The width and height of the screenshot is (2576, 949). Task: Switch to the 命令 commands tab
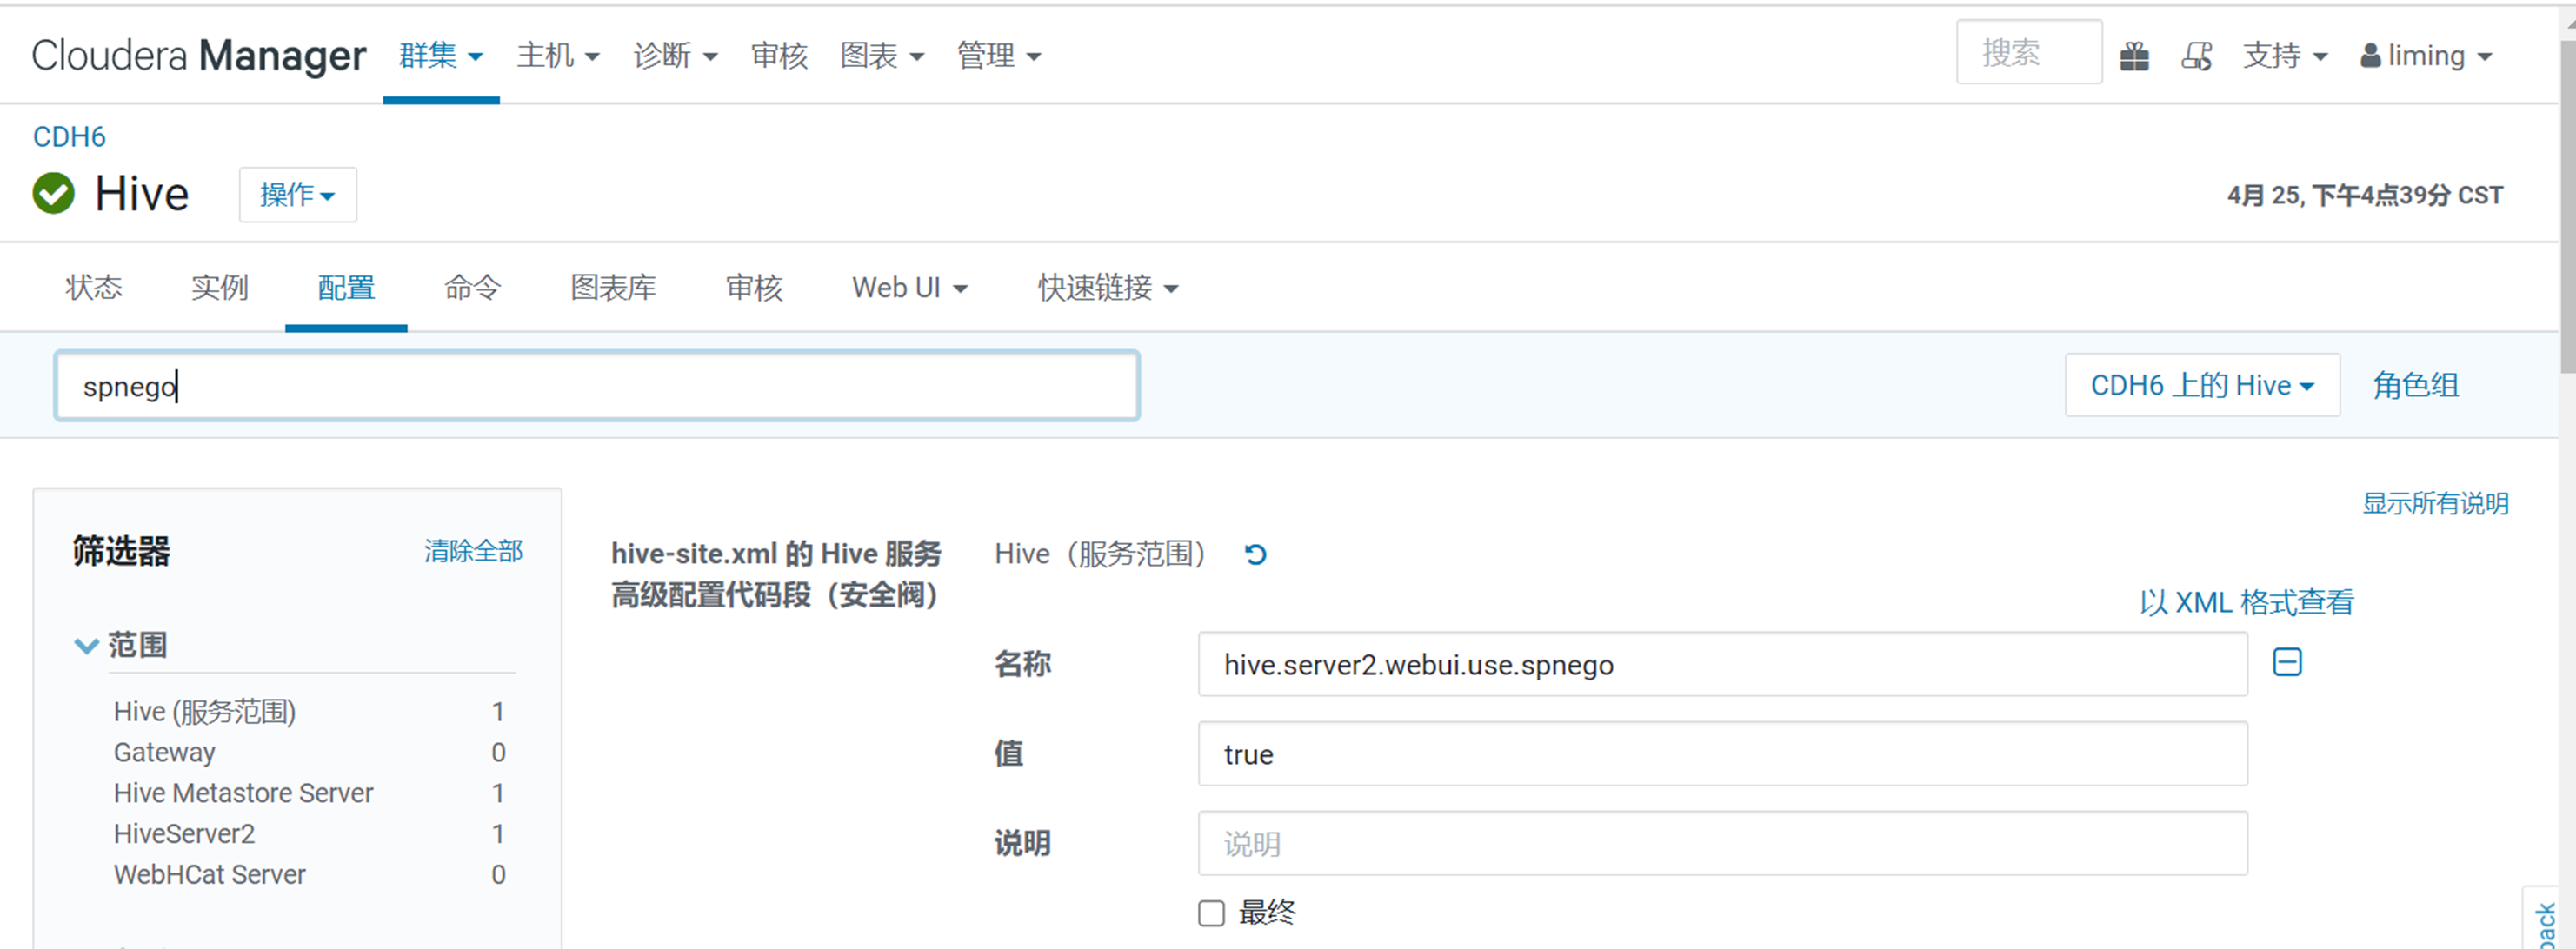pos(473,288)
